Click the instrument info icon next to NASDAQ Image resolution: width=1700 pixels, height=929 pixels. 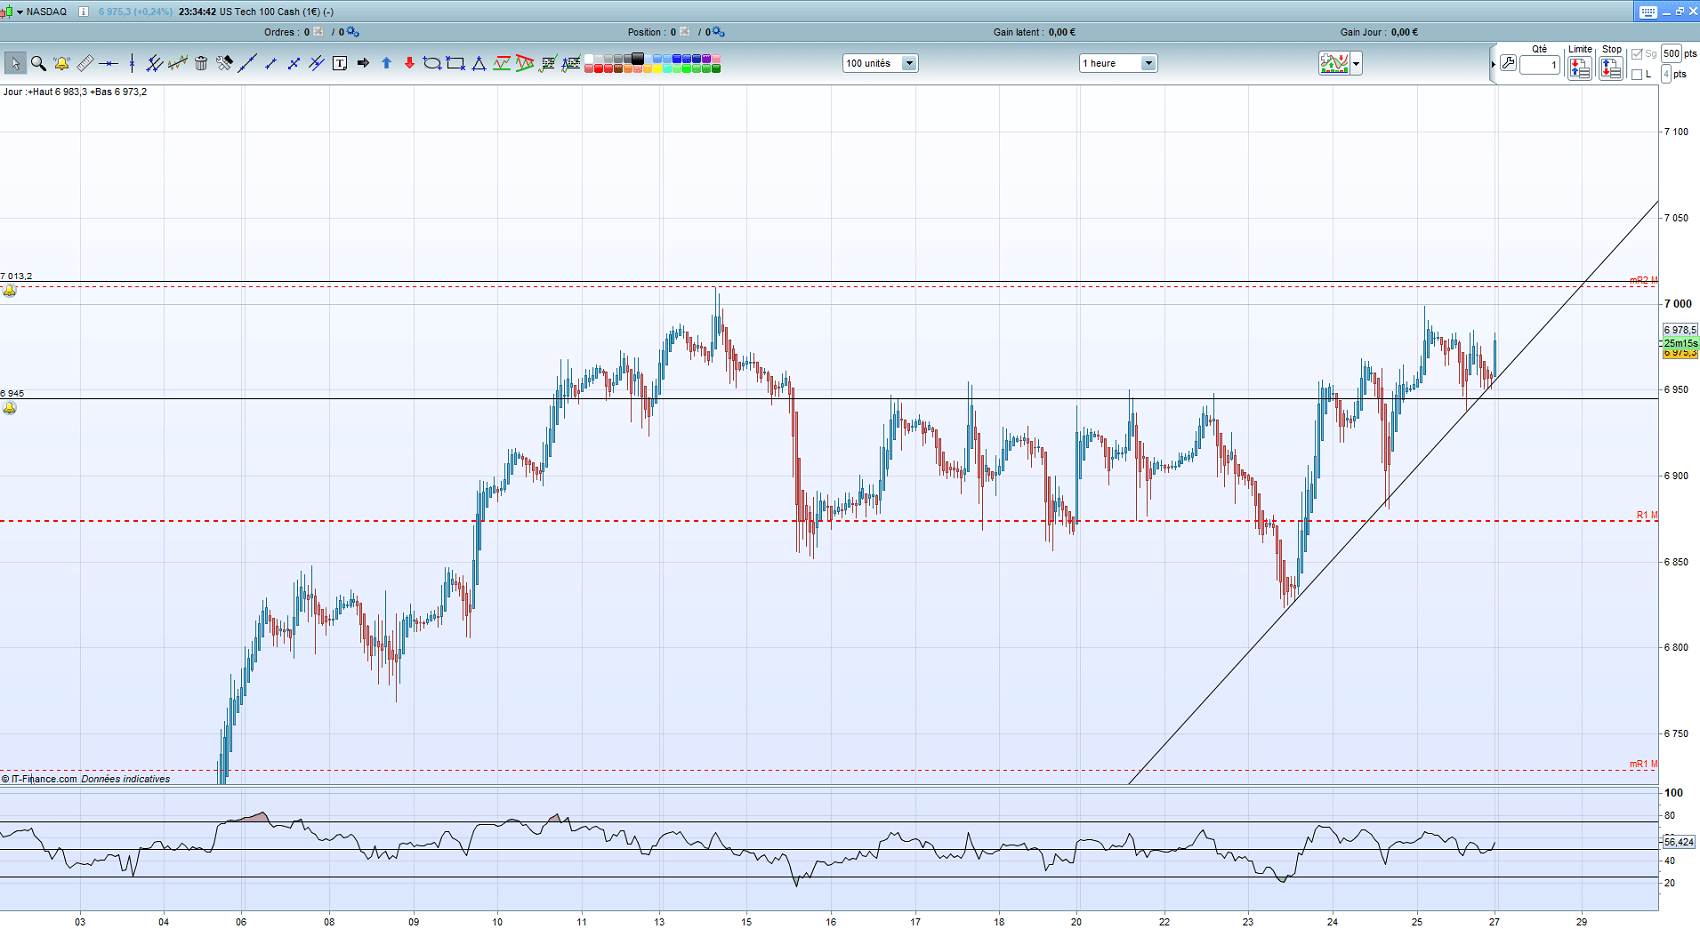[83, 12]
